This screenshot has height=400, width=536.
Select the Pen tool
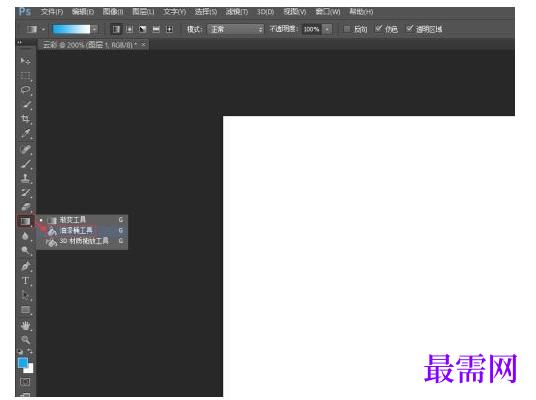pos(26,266)
